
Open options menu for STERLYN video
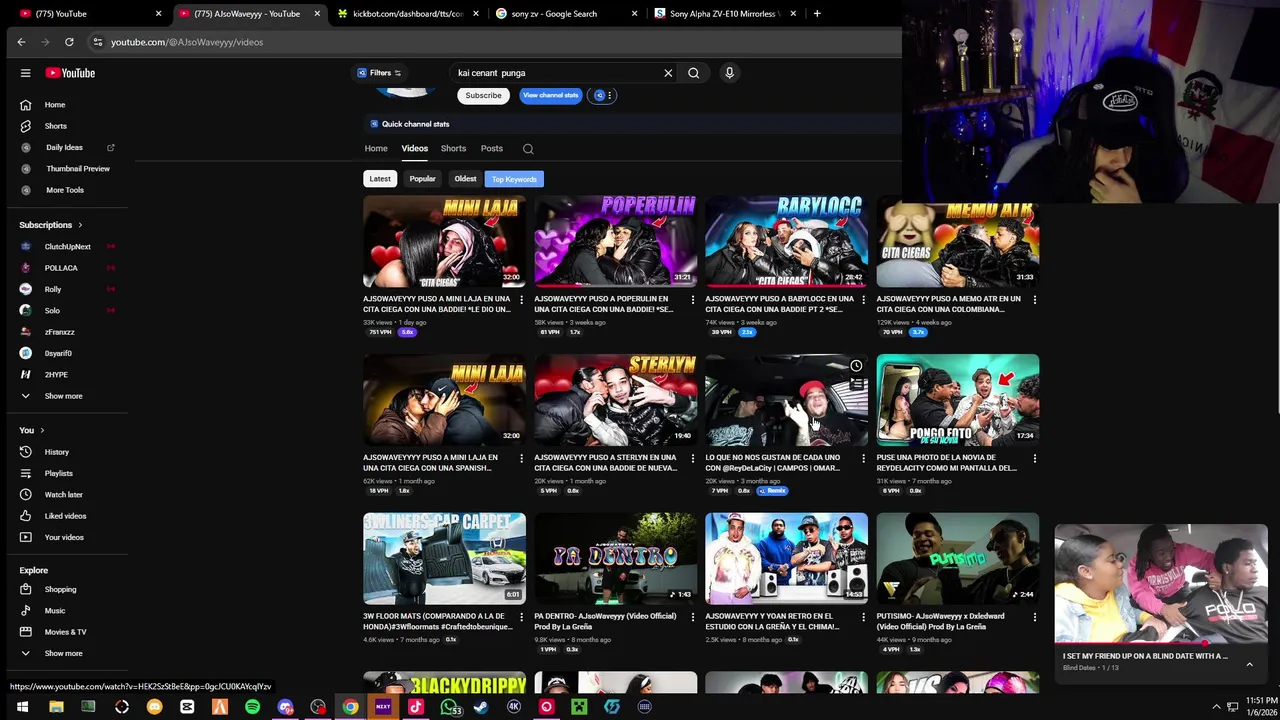692,458
